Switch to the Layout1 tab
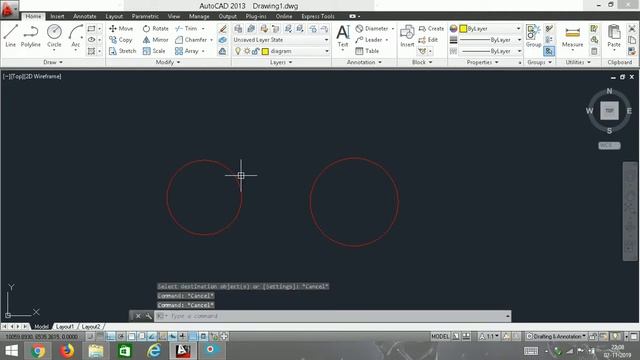Screen dimensions: 640x360 [64, 327]
